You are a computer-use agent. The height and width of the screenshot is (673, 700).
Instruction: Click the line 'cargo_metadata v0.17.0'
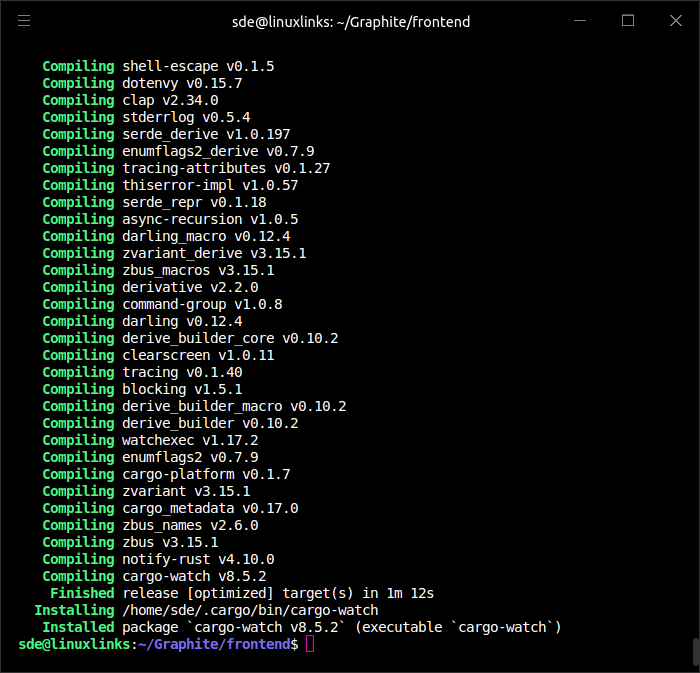(210, 508)
